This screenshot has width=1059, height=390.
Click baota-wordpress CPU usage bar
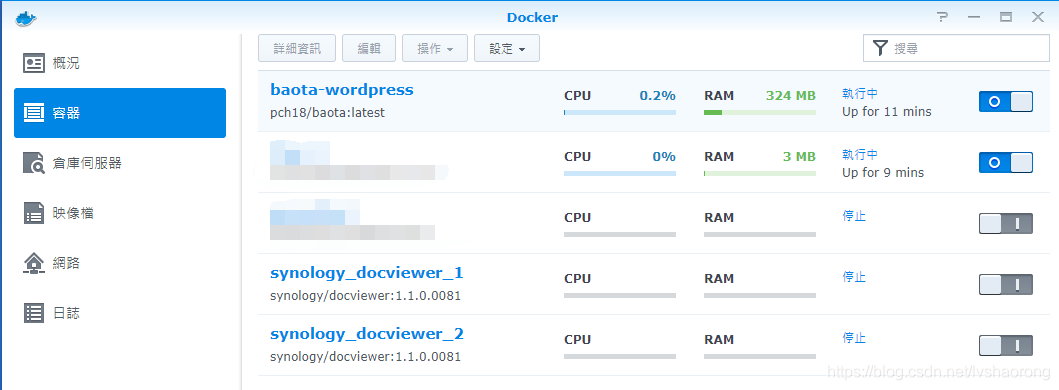point(620,112)
